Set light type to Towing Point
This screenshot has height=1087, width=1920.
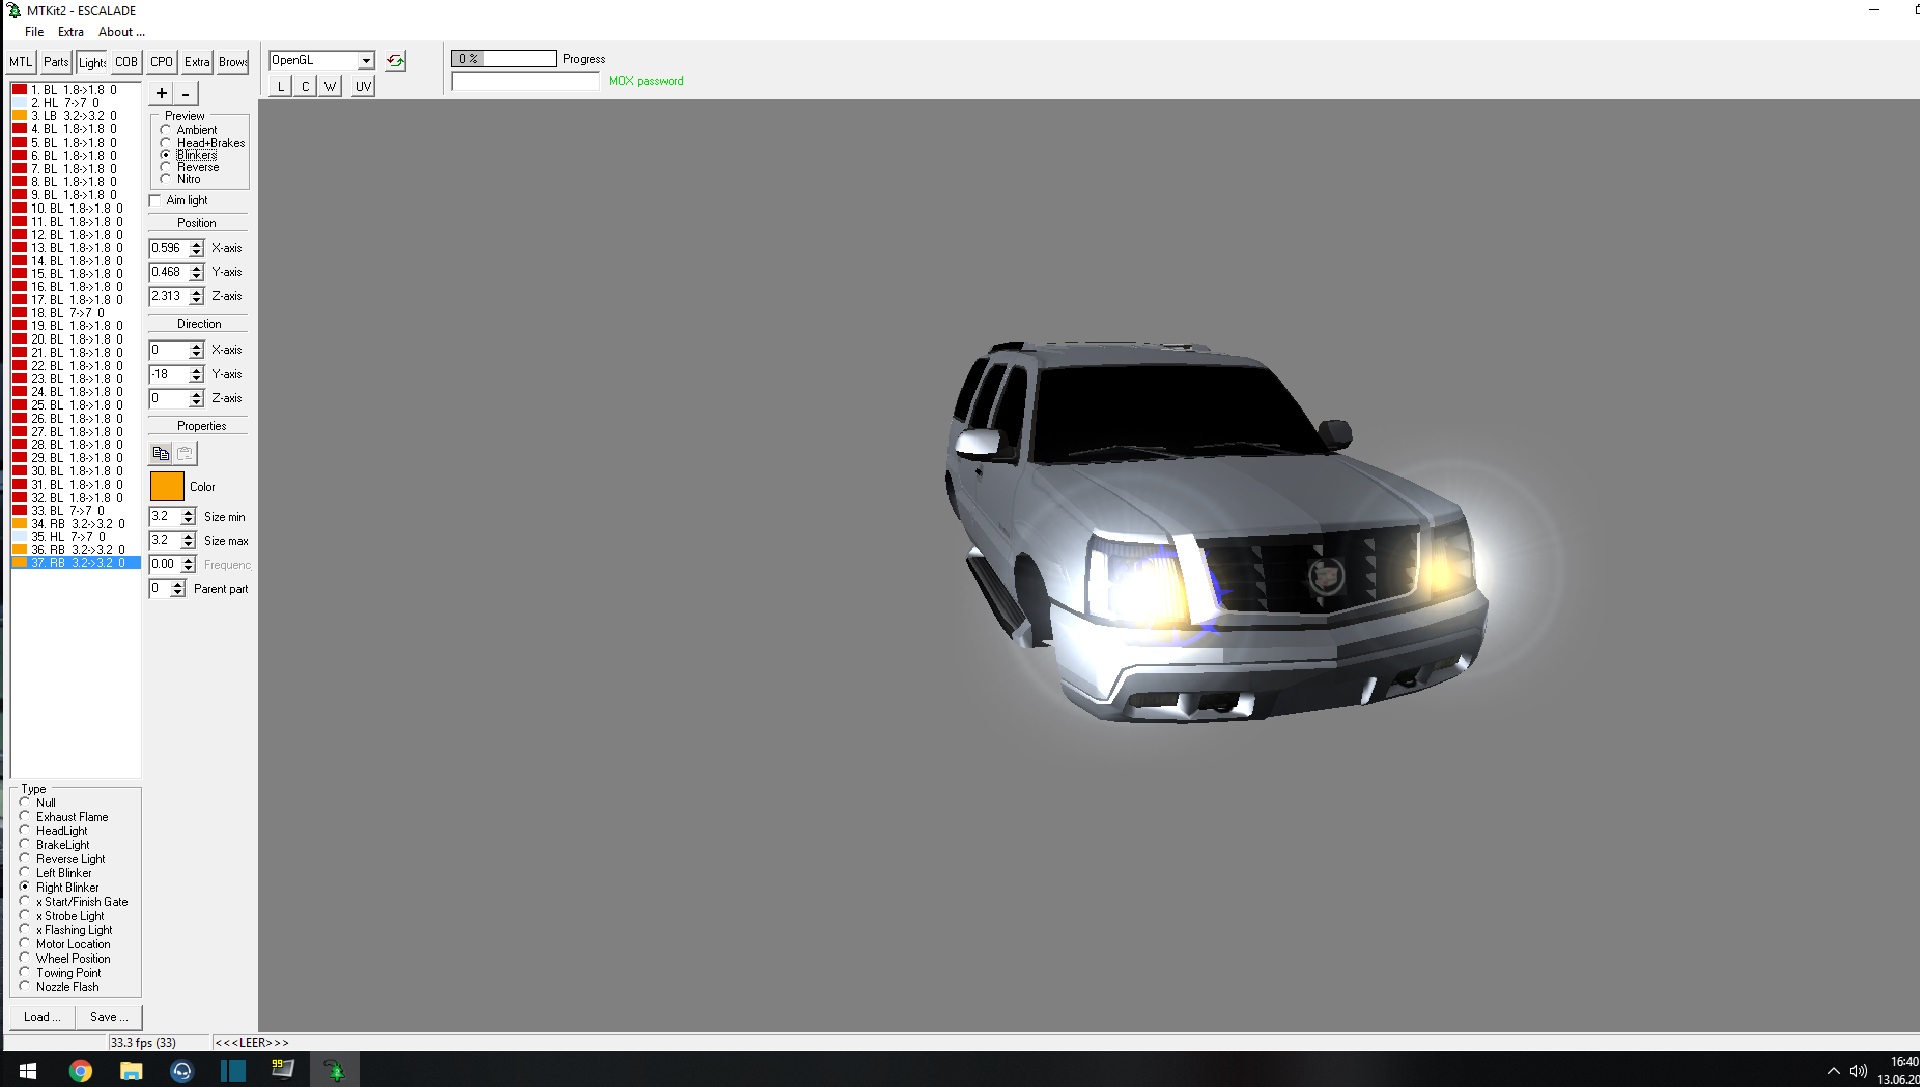[25, 972]
